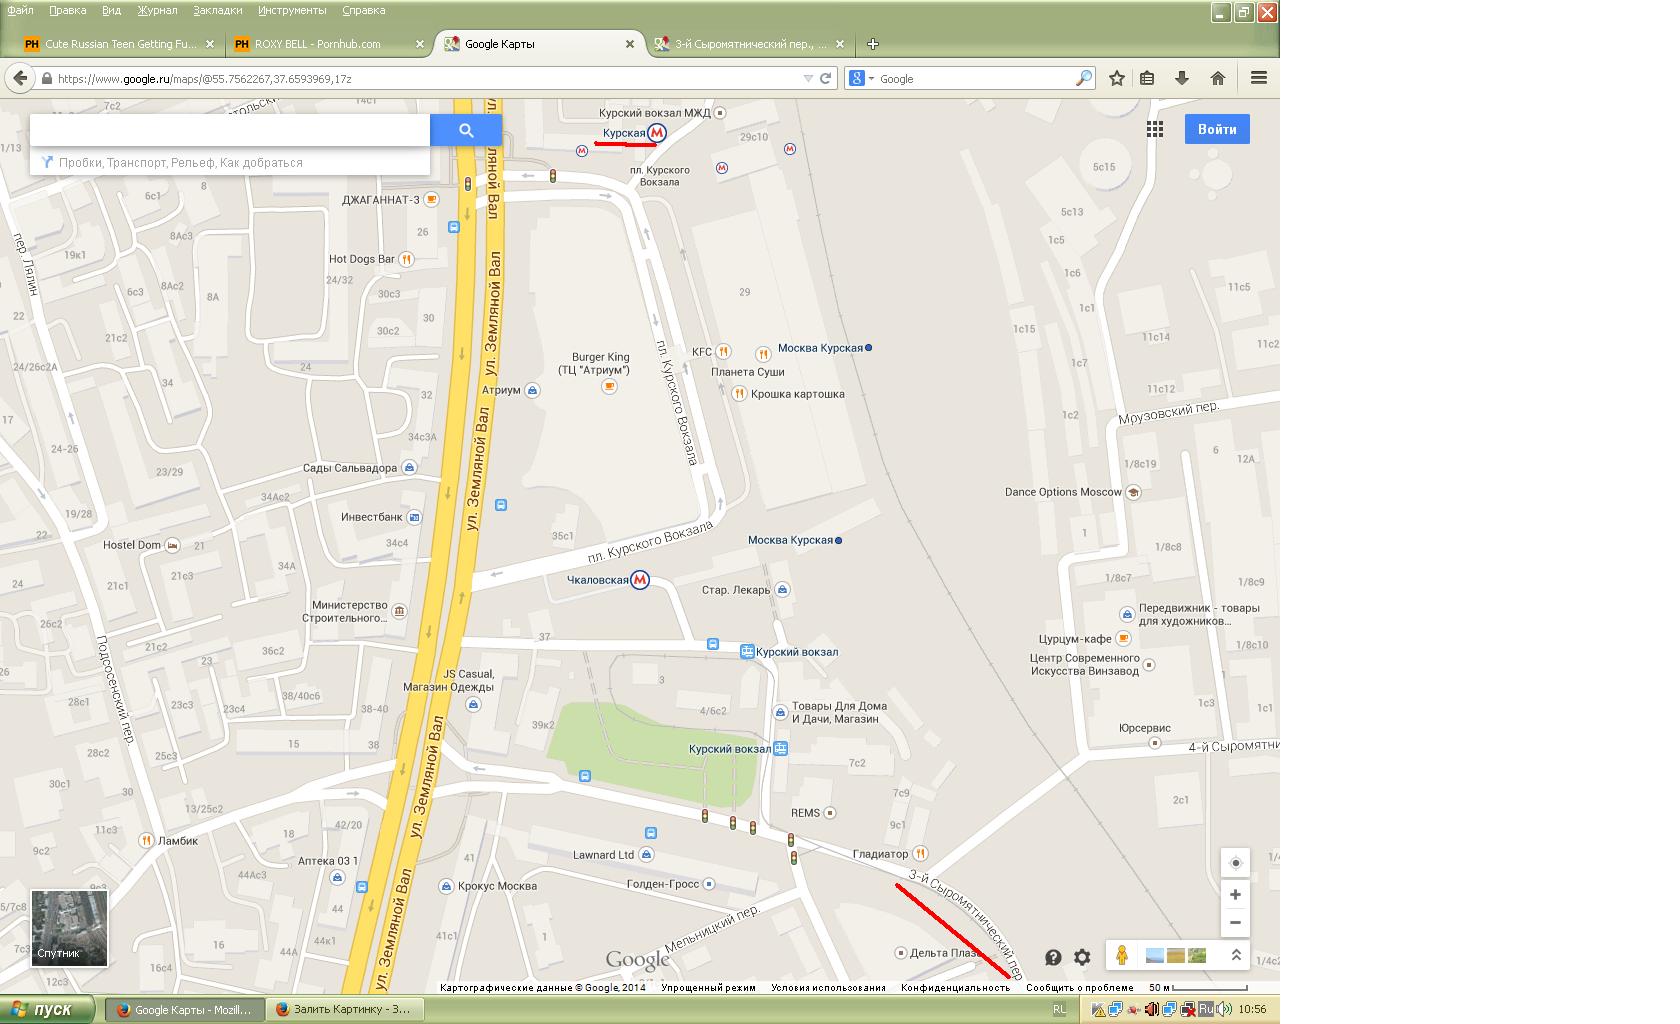Open the Закладки menu
The width and height of the screenshot is (1680, 1024).
pyautogui.click(x=217, y=10)
